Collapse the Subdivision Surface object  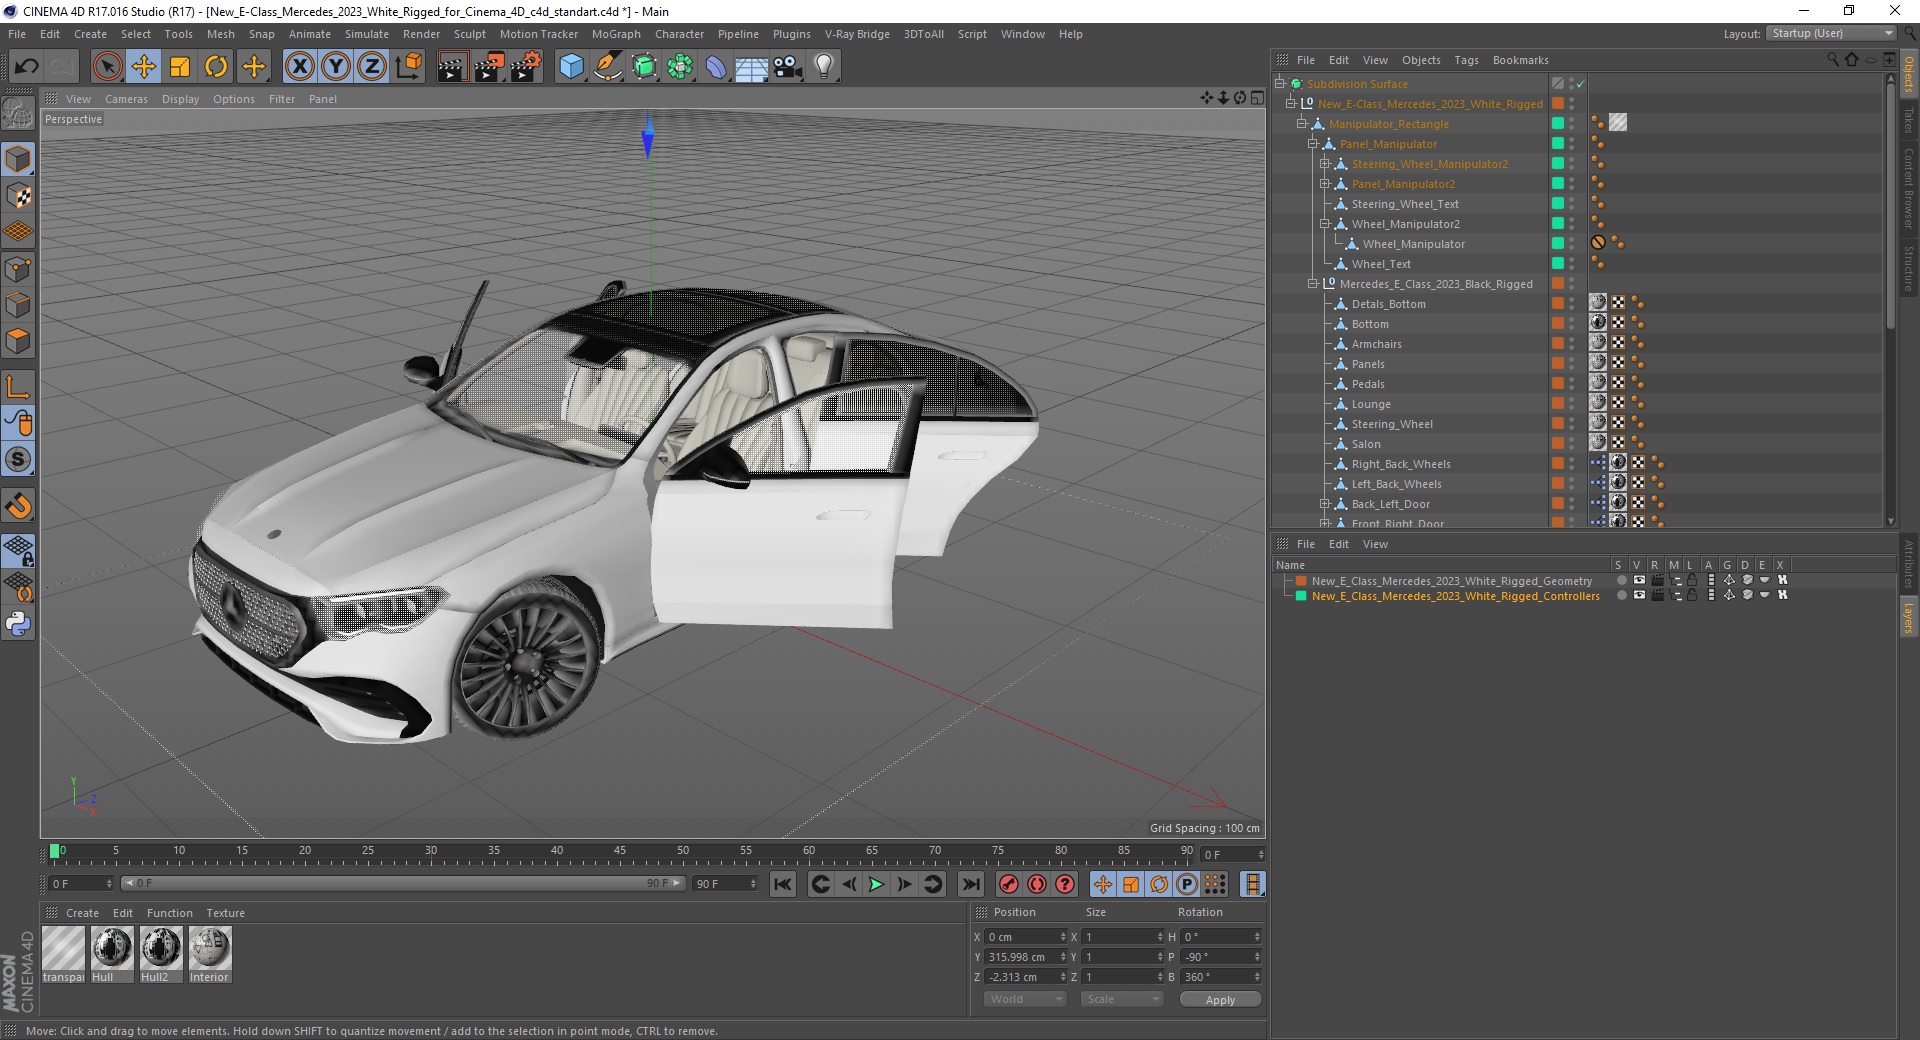[1280, 84]
